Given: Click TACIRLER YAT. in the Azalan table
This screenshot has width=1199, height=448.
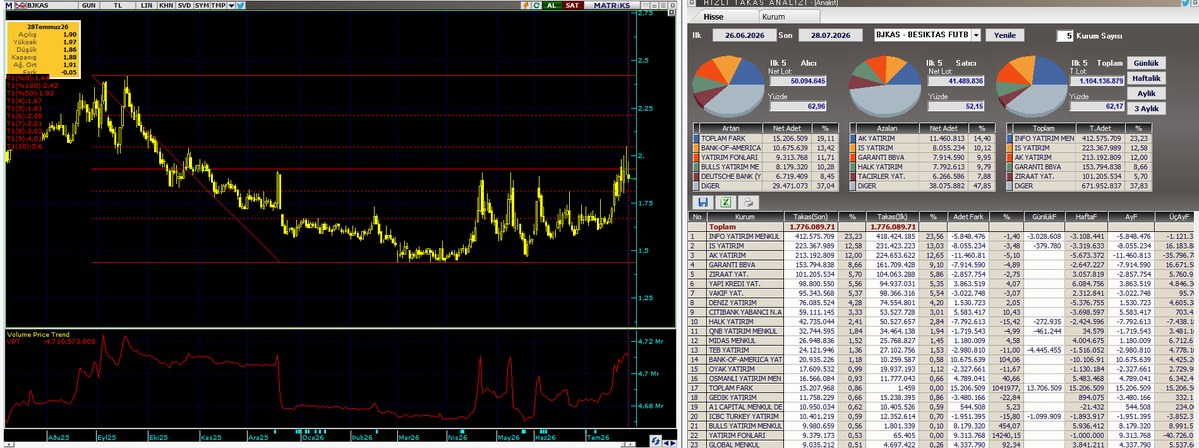Looking at the screenshot, I should pyautogui.click(x=890, y=176).
